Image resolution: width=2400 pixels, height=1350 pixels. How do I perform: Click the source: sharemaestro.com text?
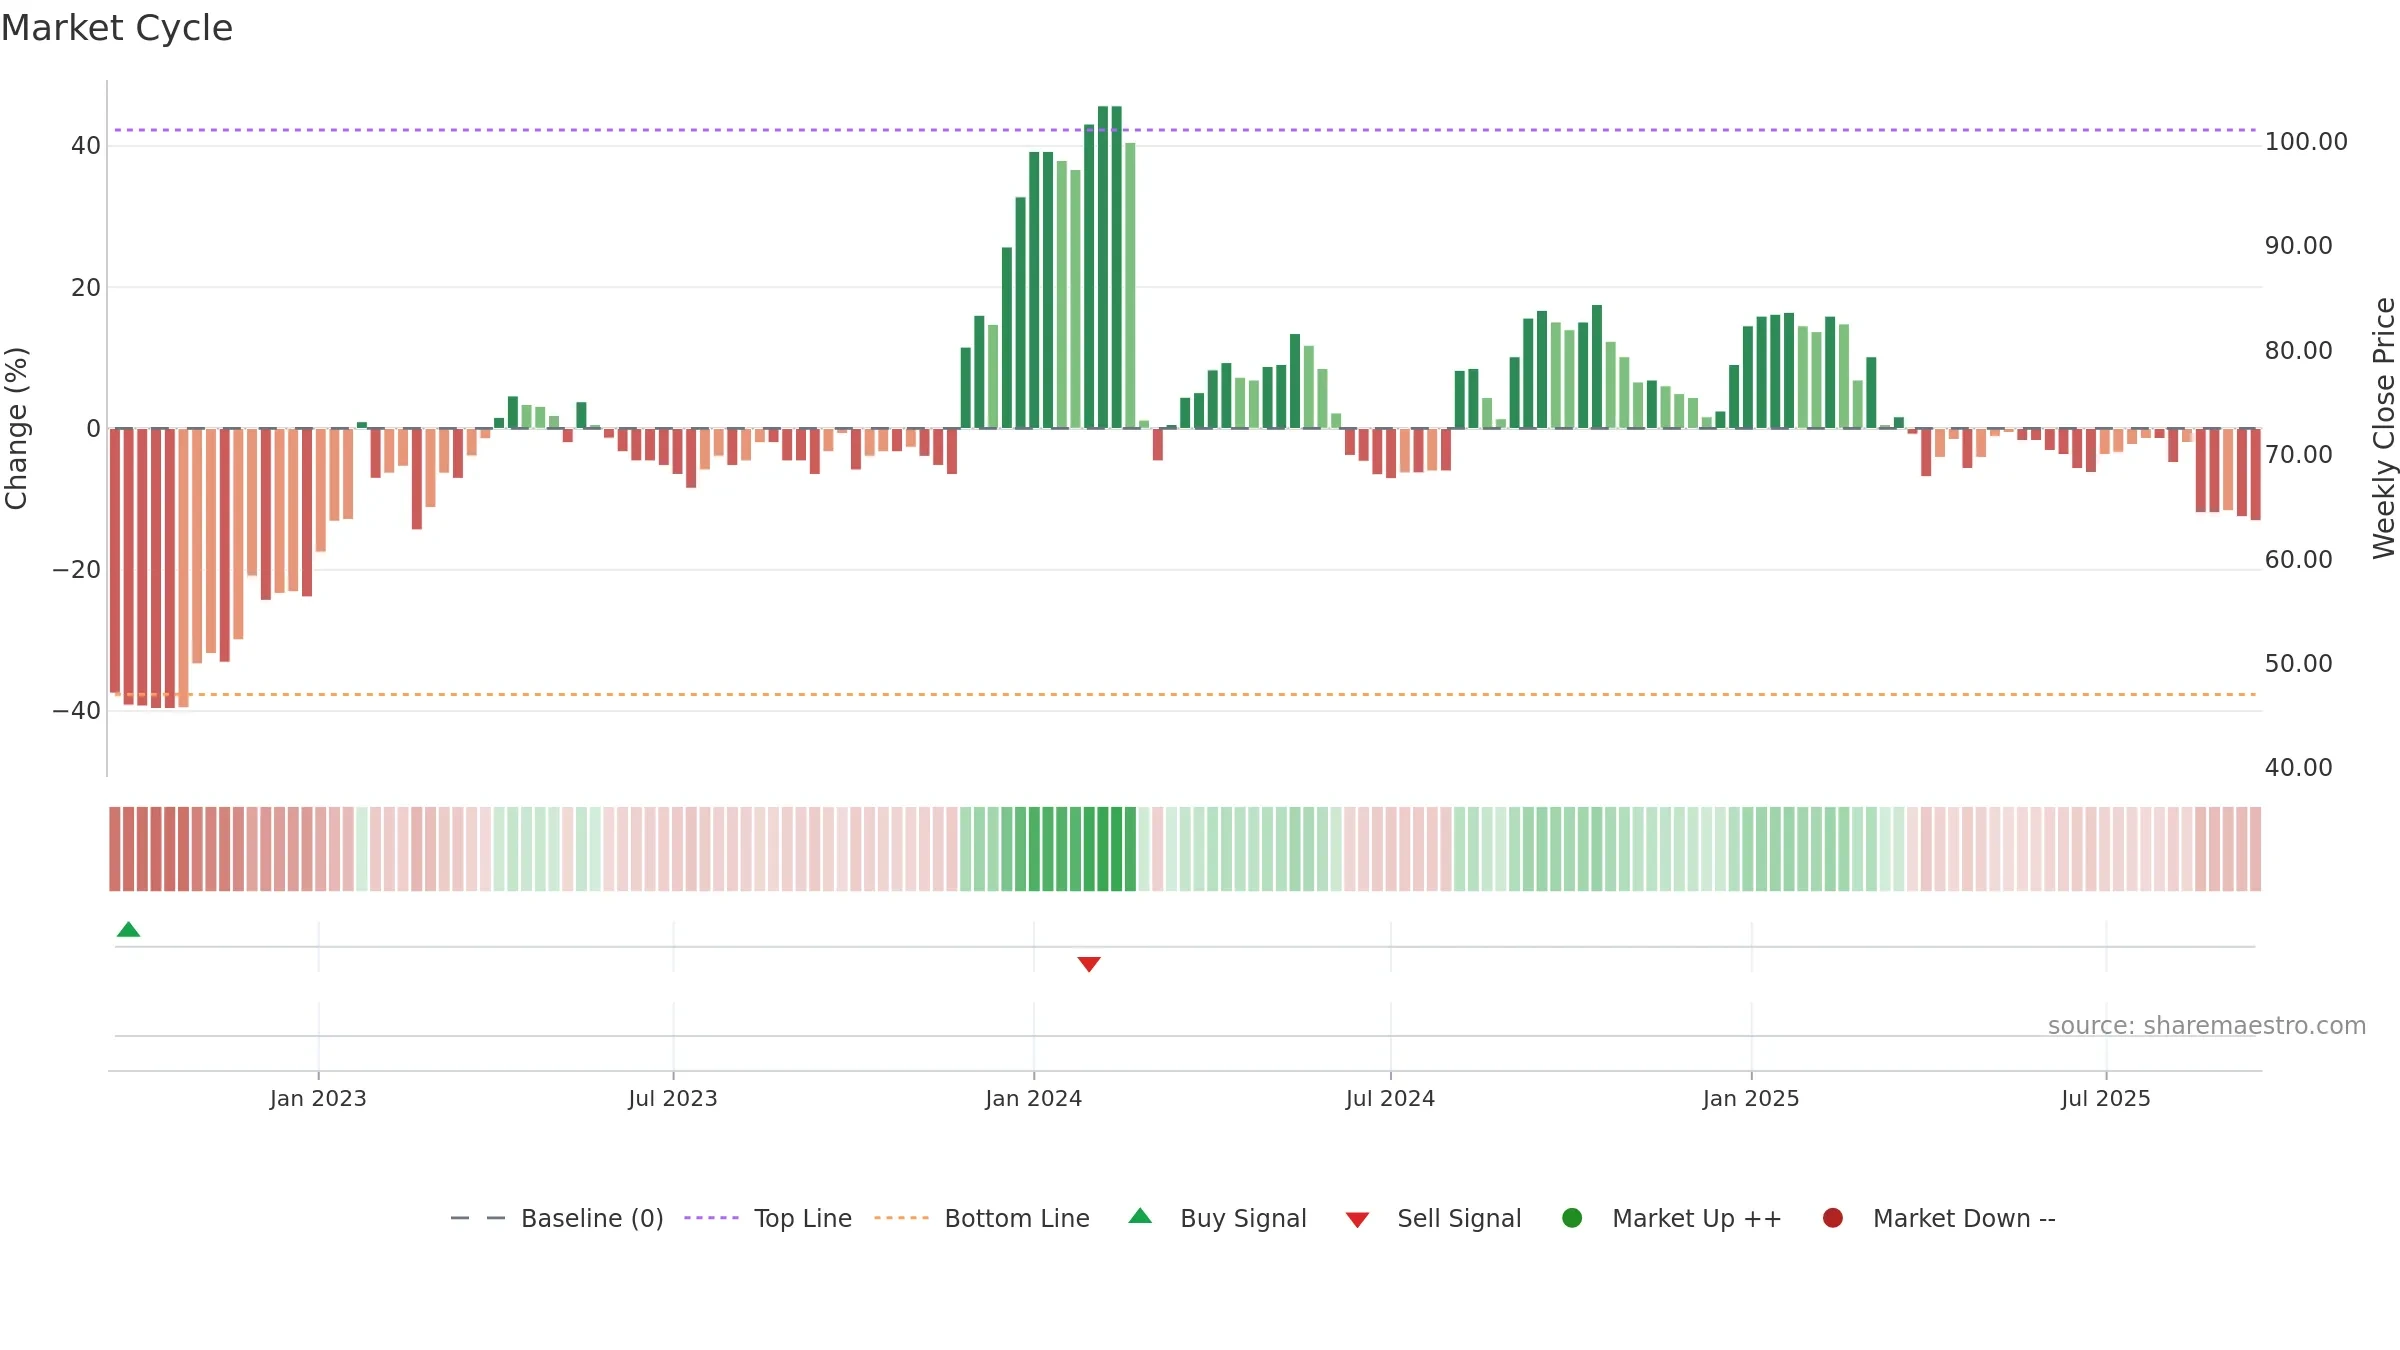pyautogui.click(x=2207, y=1026)
